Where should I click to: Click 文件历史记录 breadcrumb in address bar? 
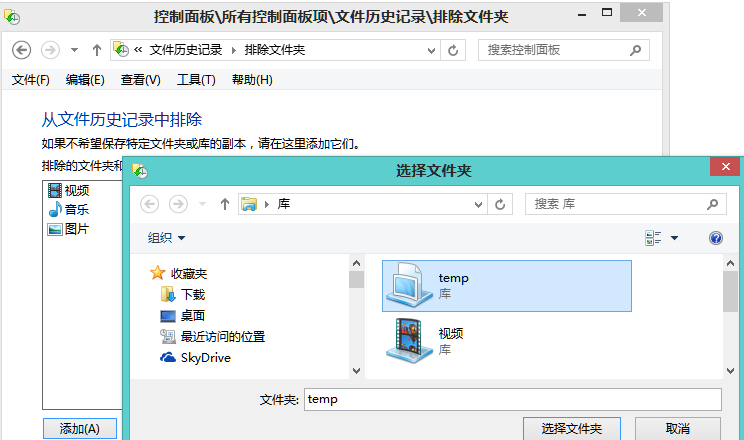pos(186,50)
